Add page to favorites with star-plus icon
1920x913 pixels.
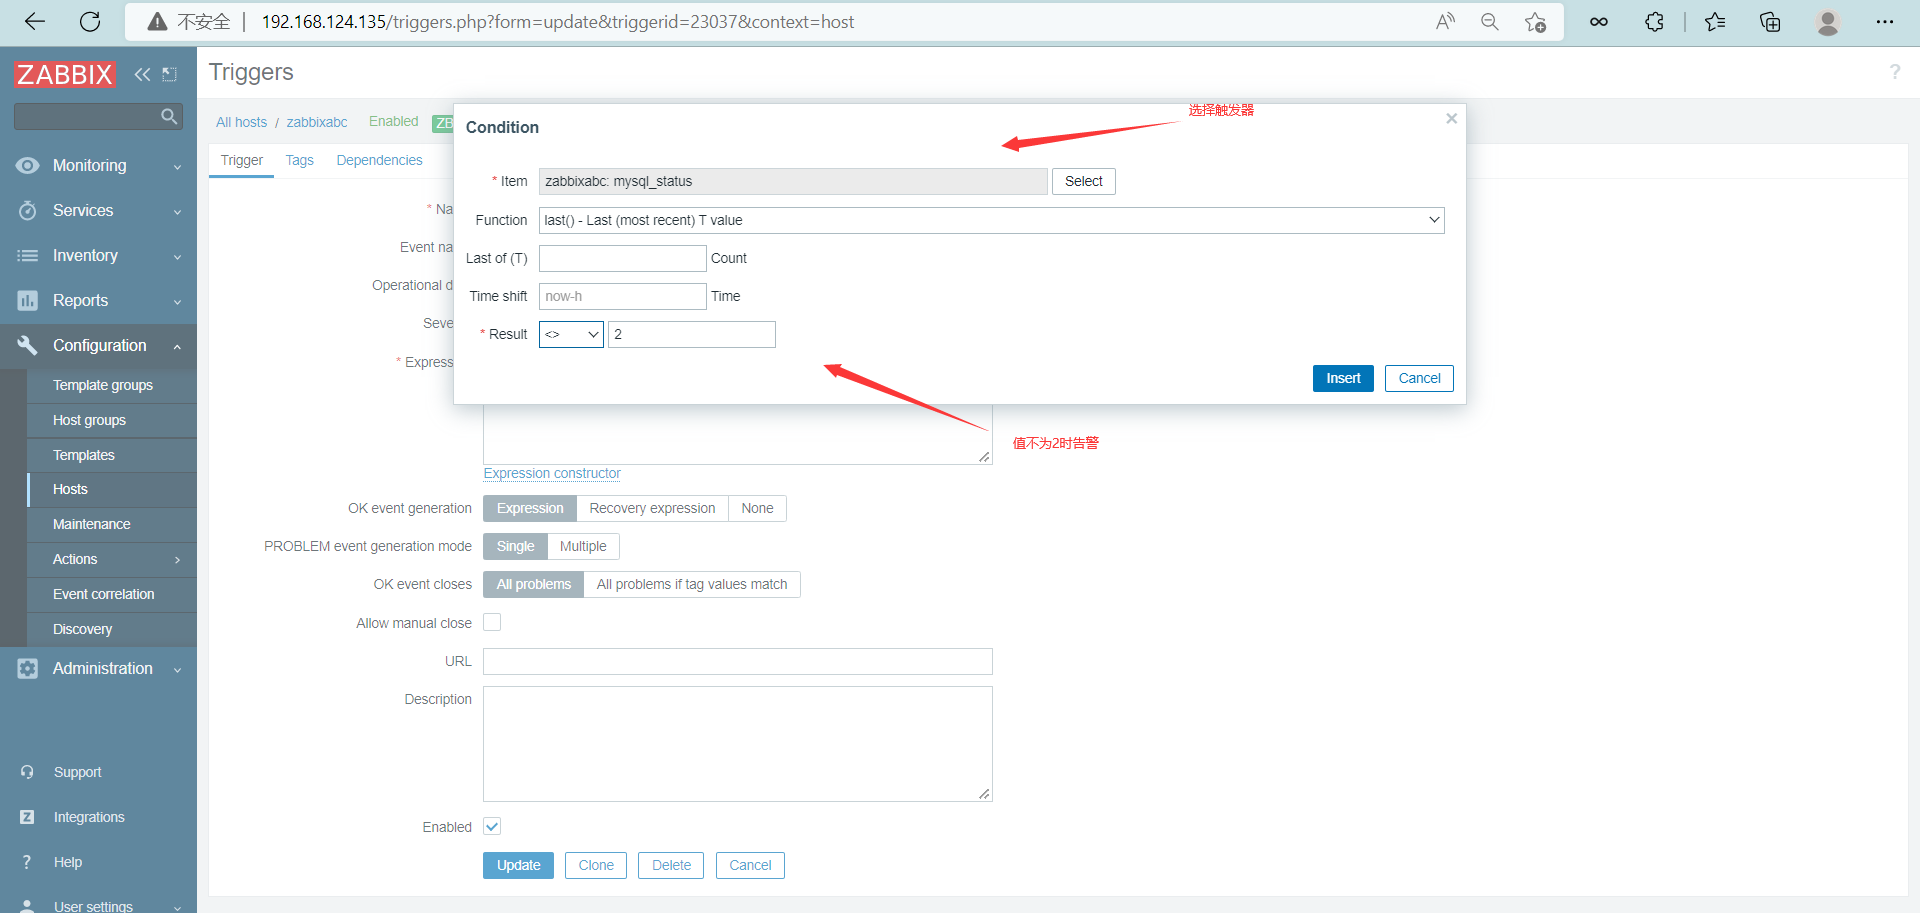pos(1536,22)
